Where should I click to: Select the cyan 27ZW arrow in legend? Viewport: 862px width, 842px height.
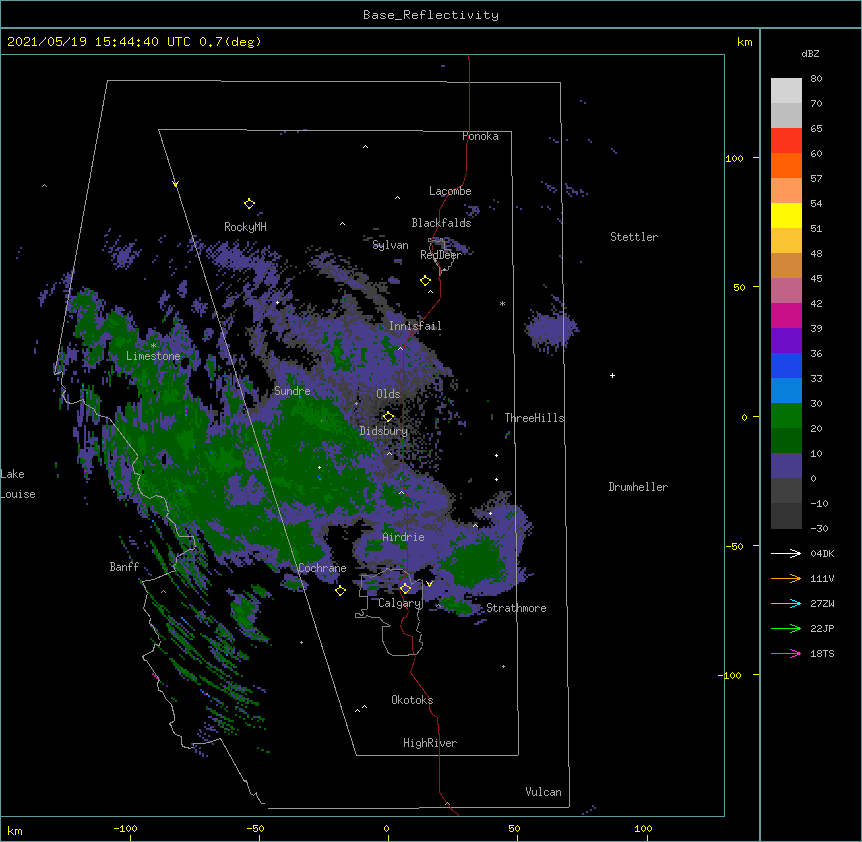[786, 603]
